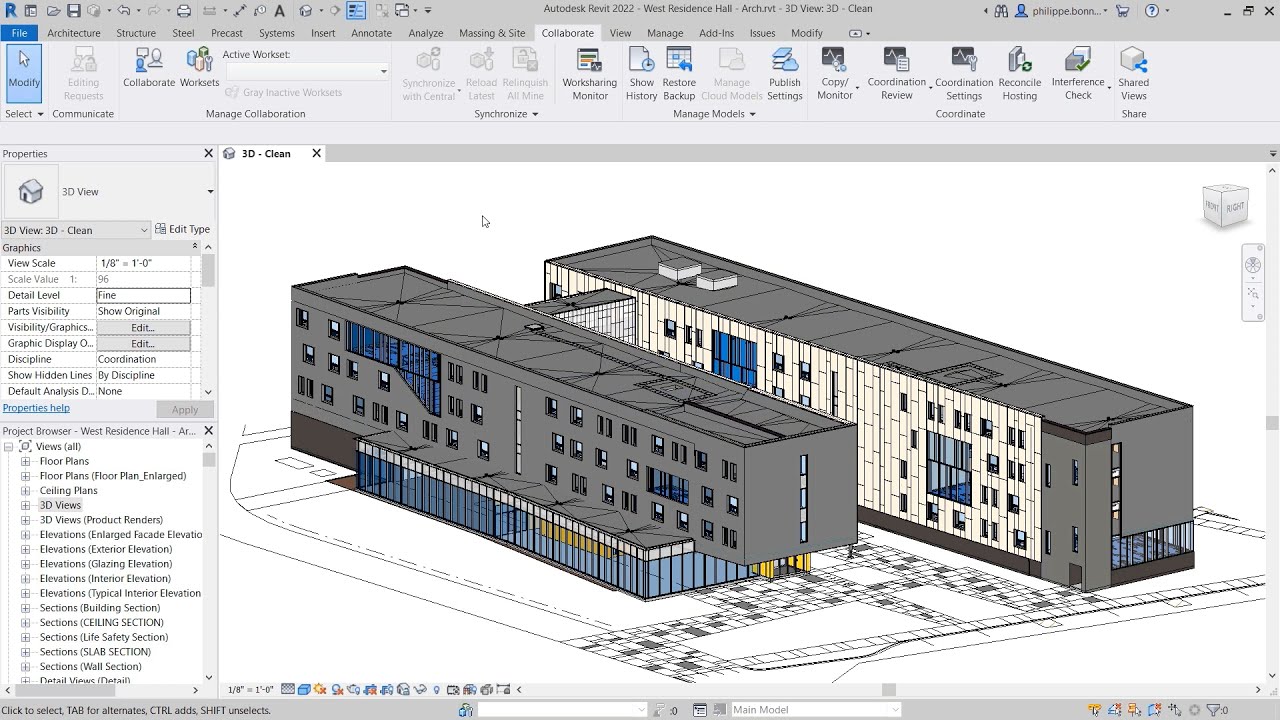This screenshot has height=720, width=1280.
Task: Toggle visual style on view control bar
Action: click(304, 690)
